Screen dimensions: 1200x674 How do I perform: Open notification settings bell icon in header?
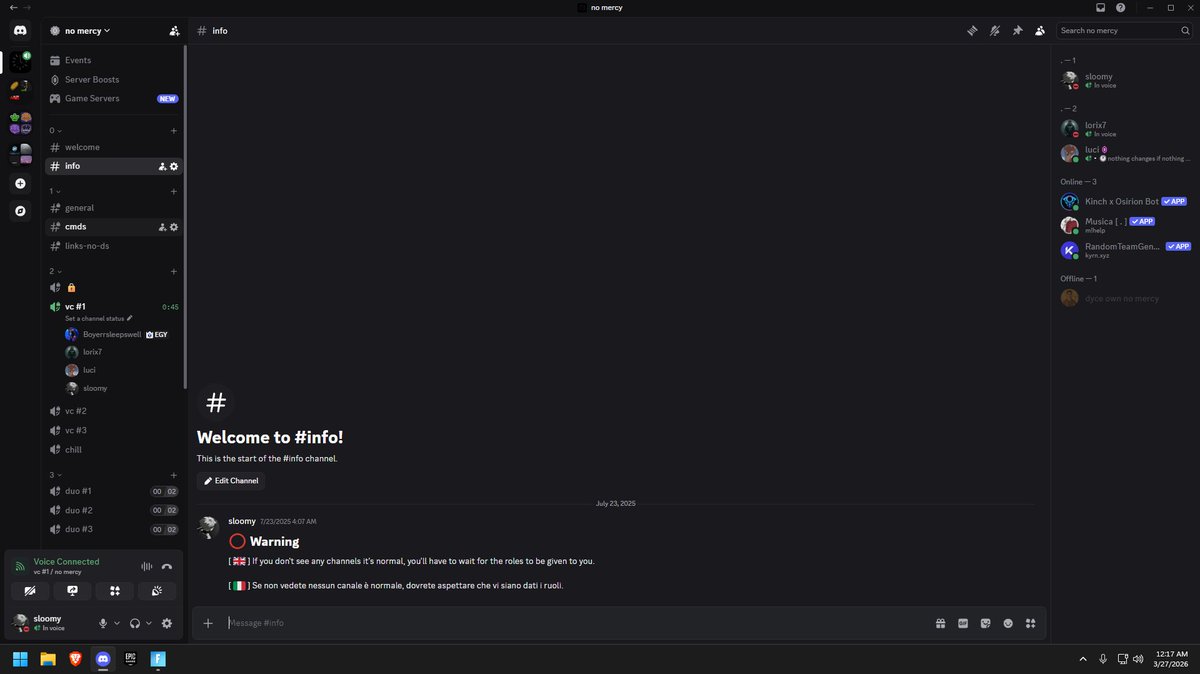(x=995, y=31)
